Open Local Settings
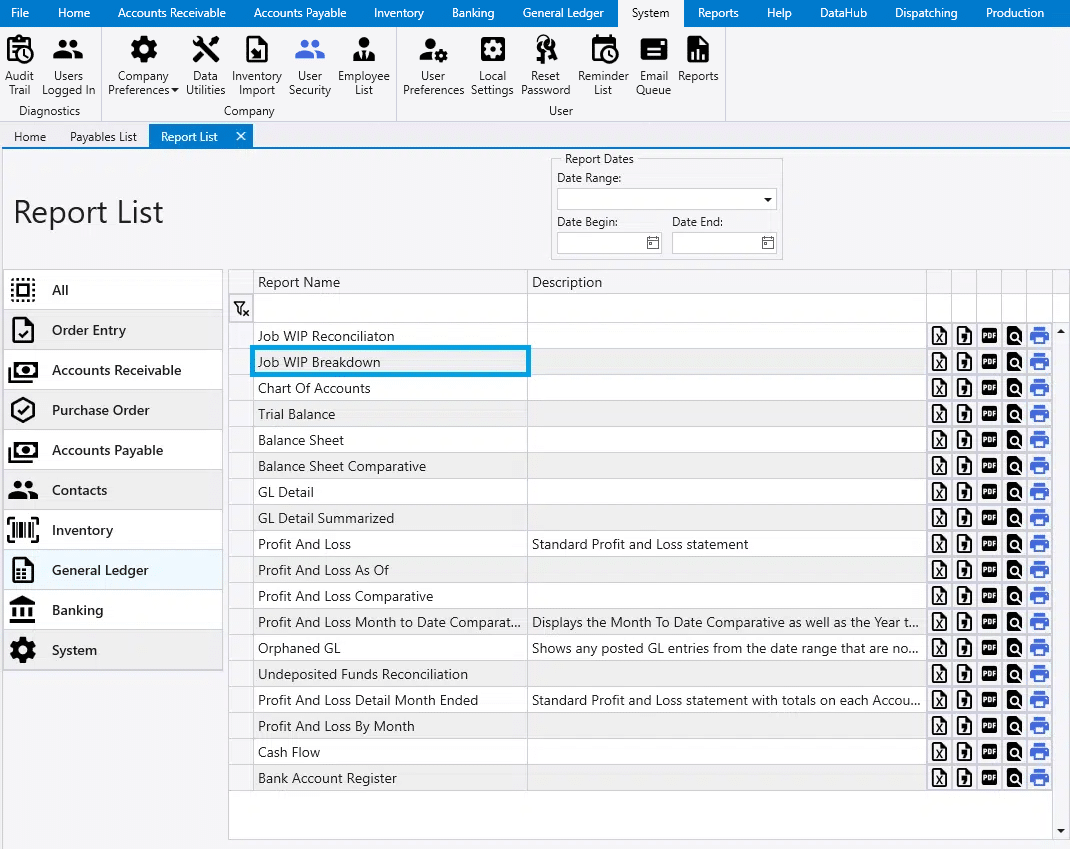 [492, 66]
